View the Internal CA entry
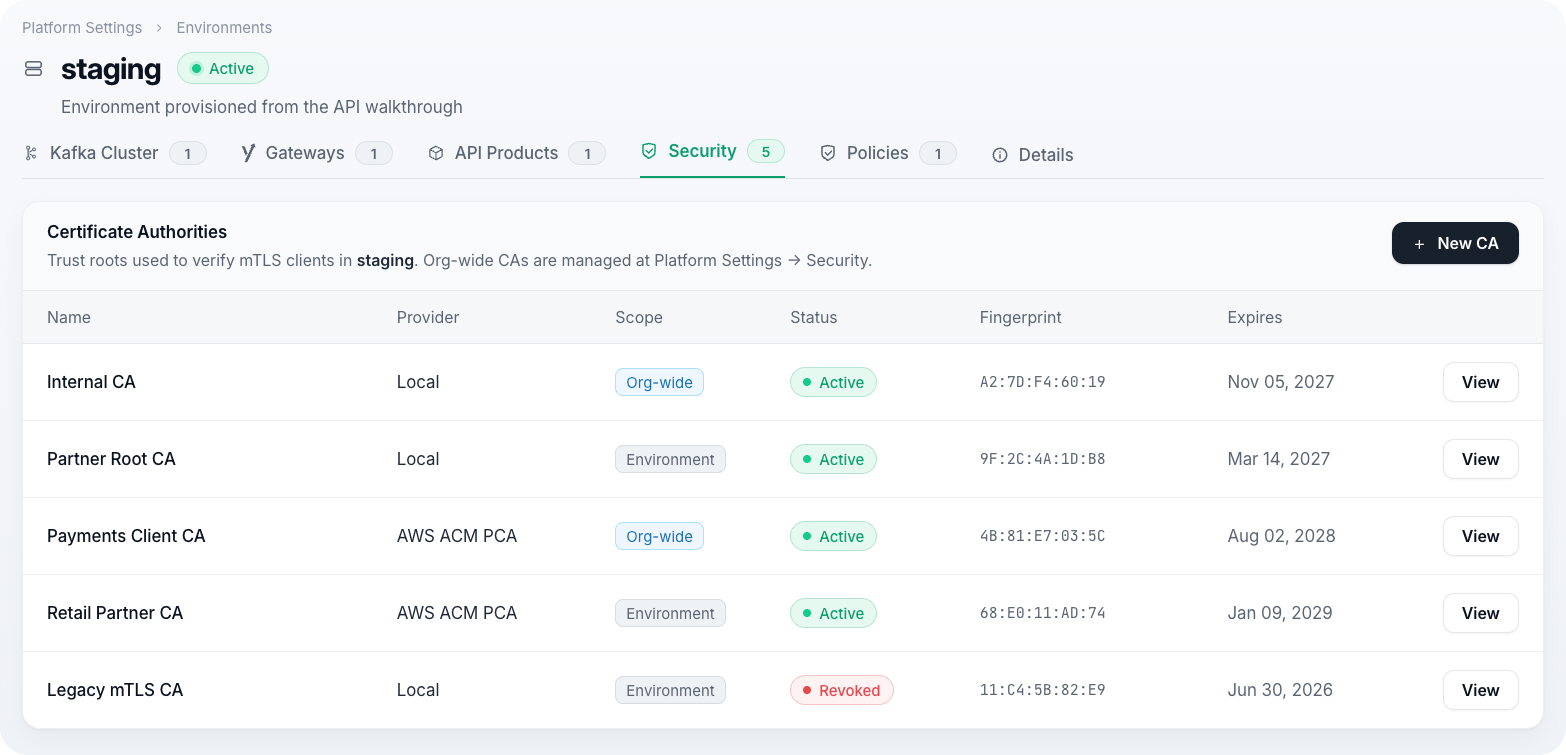Image resolution: width=1566 pixels, height=755 pixels. click(x=1480, y=382)
